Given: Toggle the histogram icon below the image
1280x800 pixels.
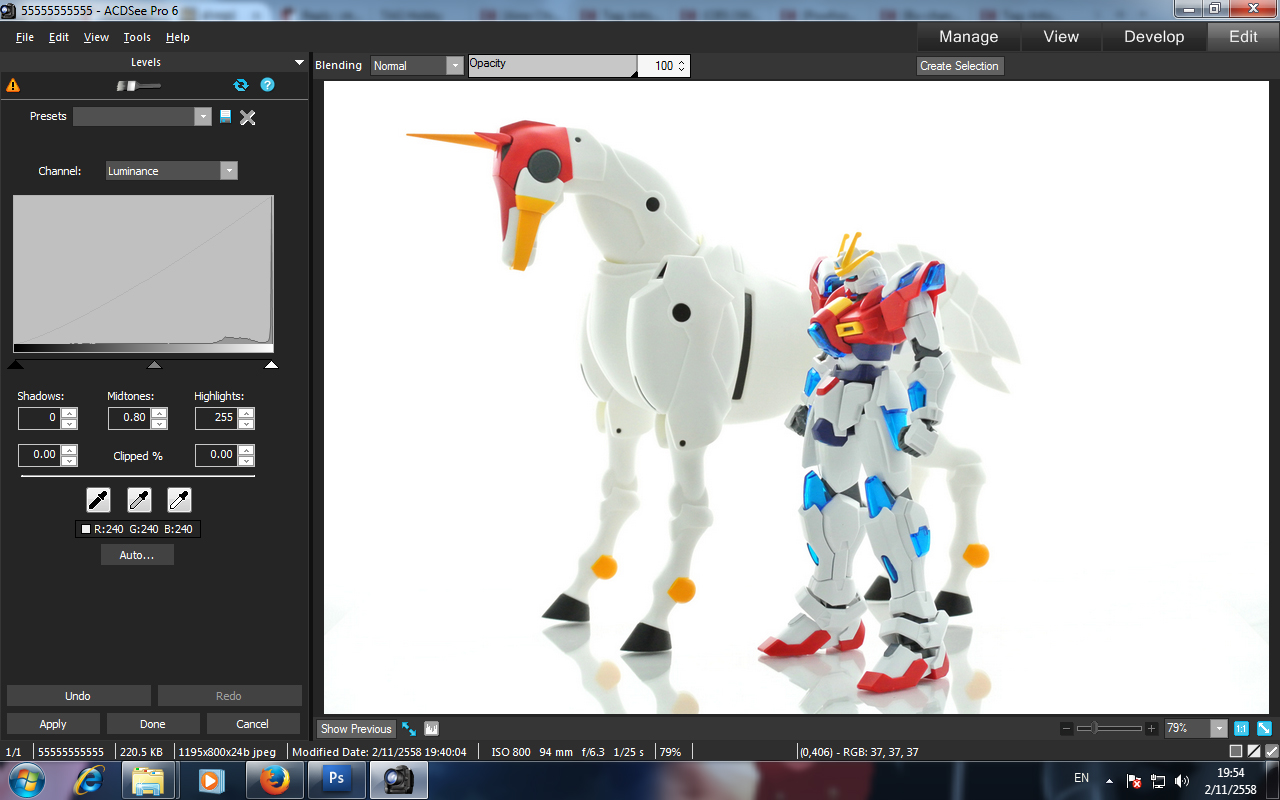Looking at the screenshot, I should [432, 729].
